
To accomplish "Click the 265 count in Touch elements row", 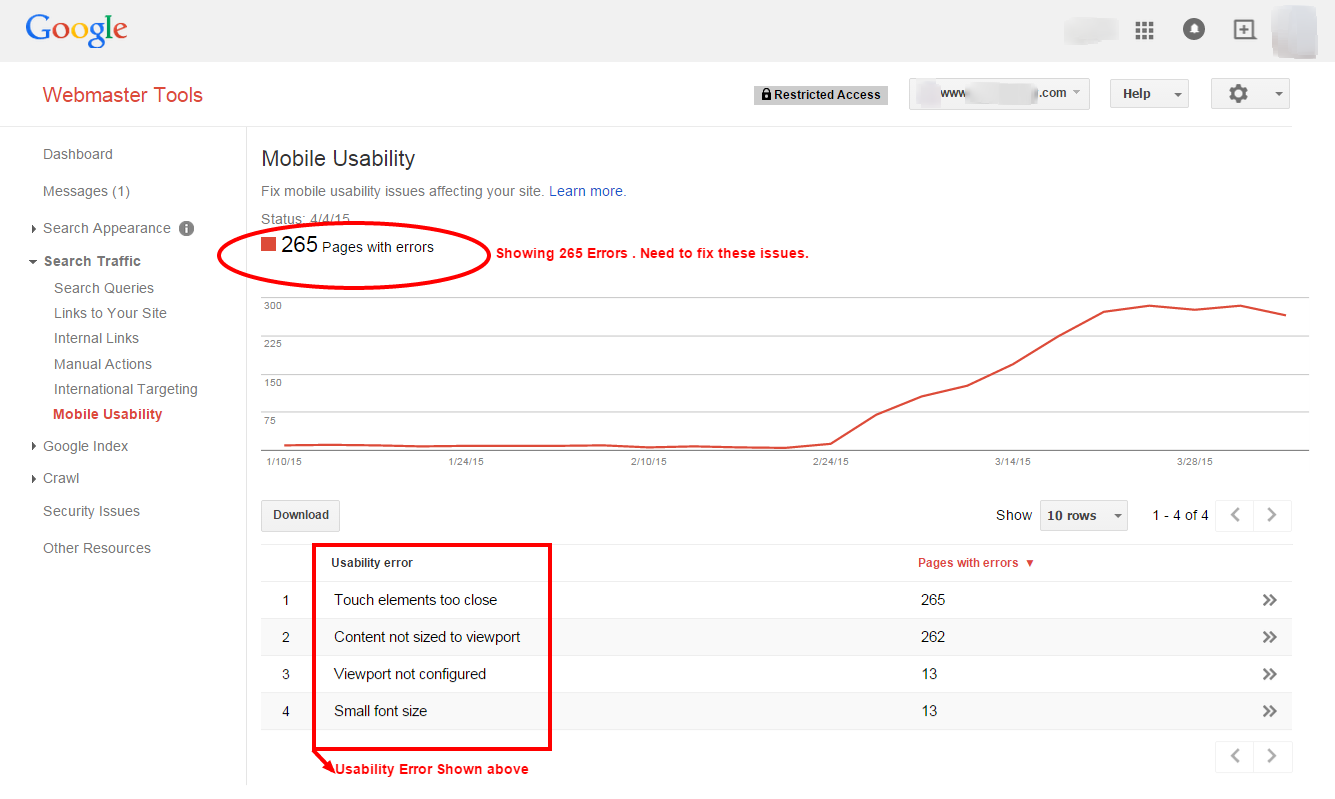I will 933,600.
